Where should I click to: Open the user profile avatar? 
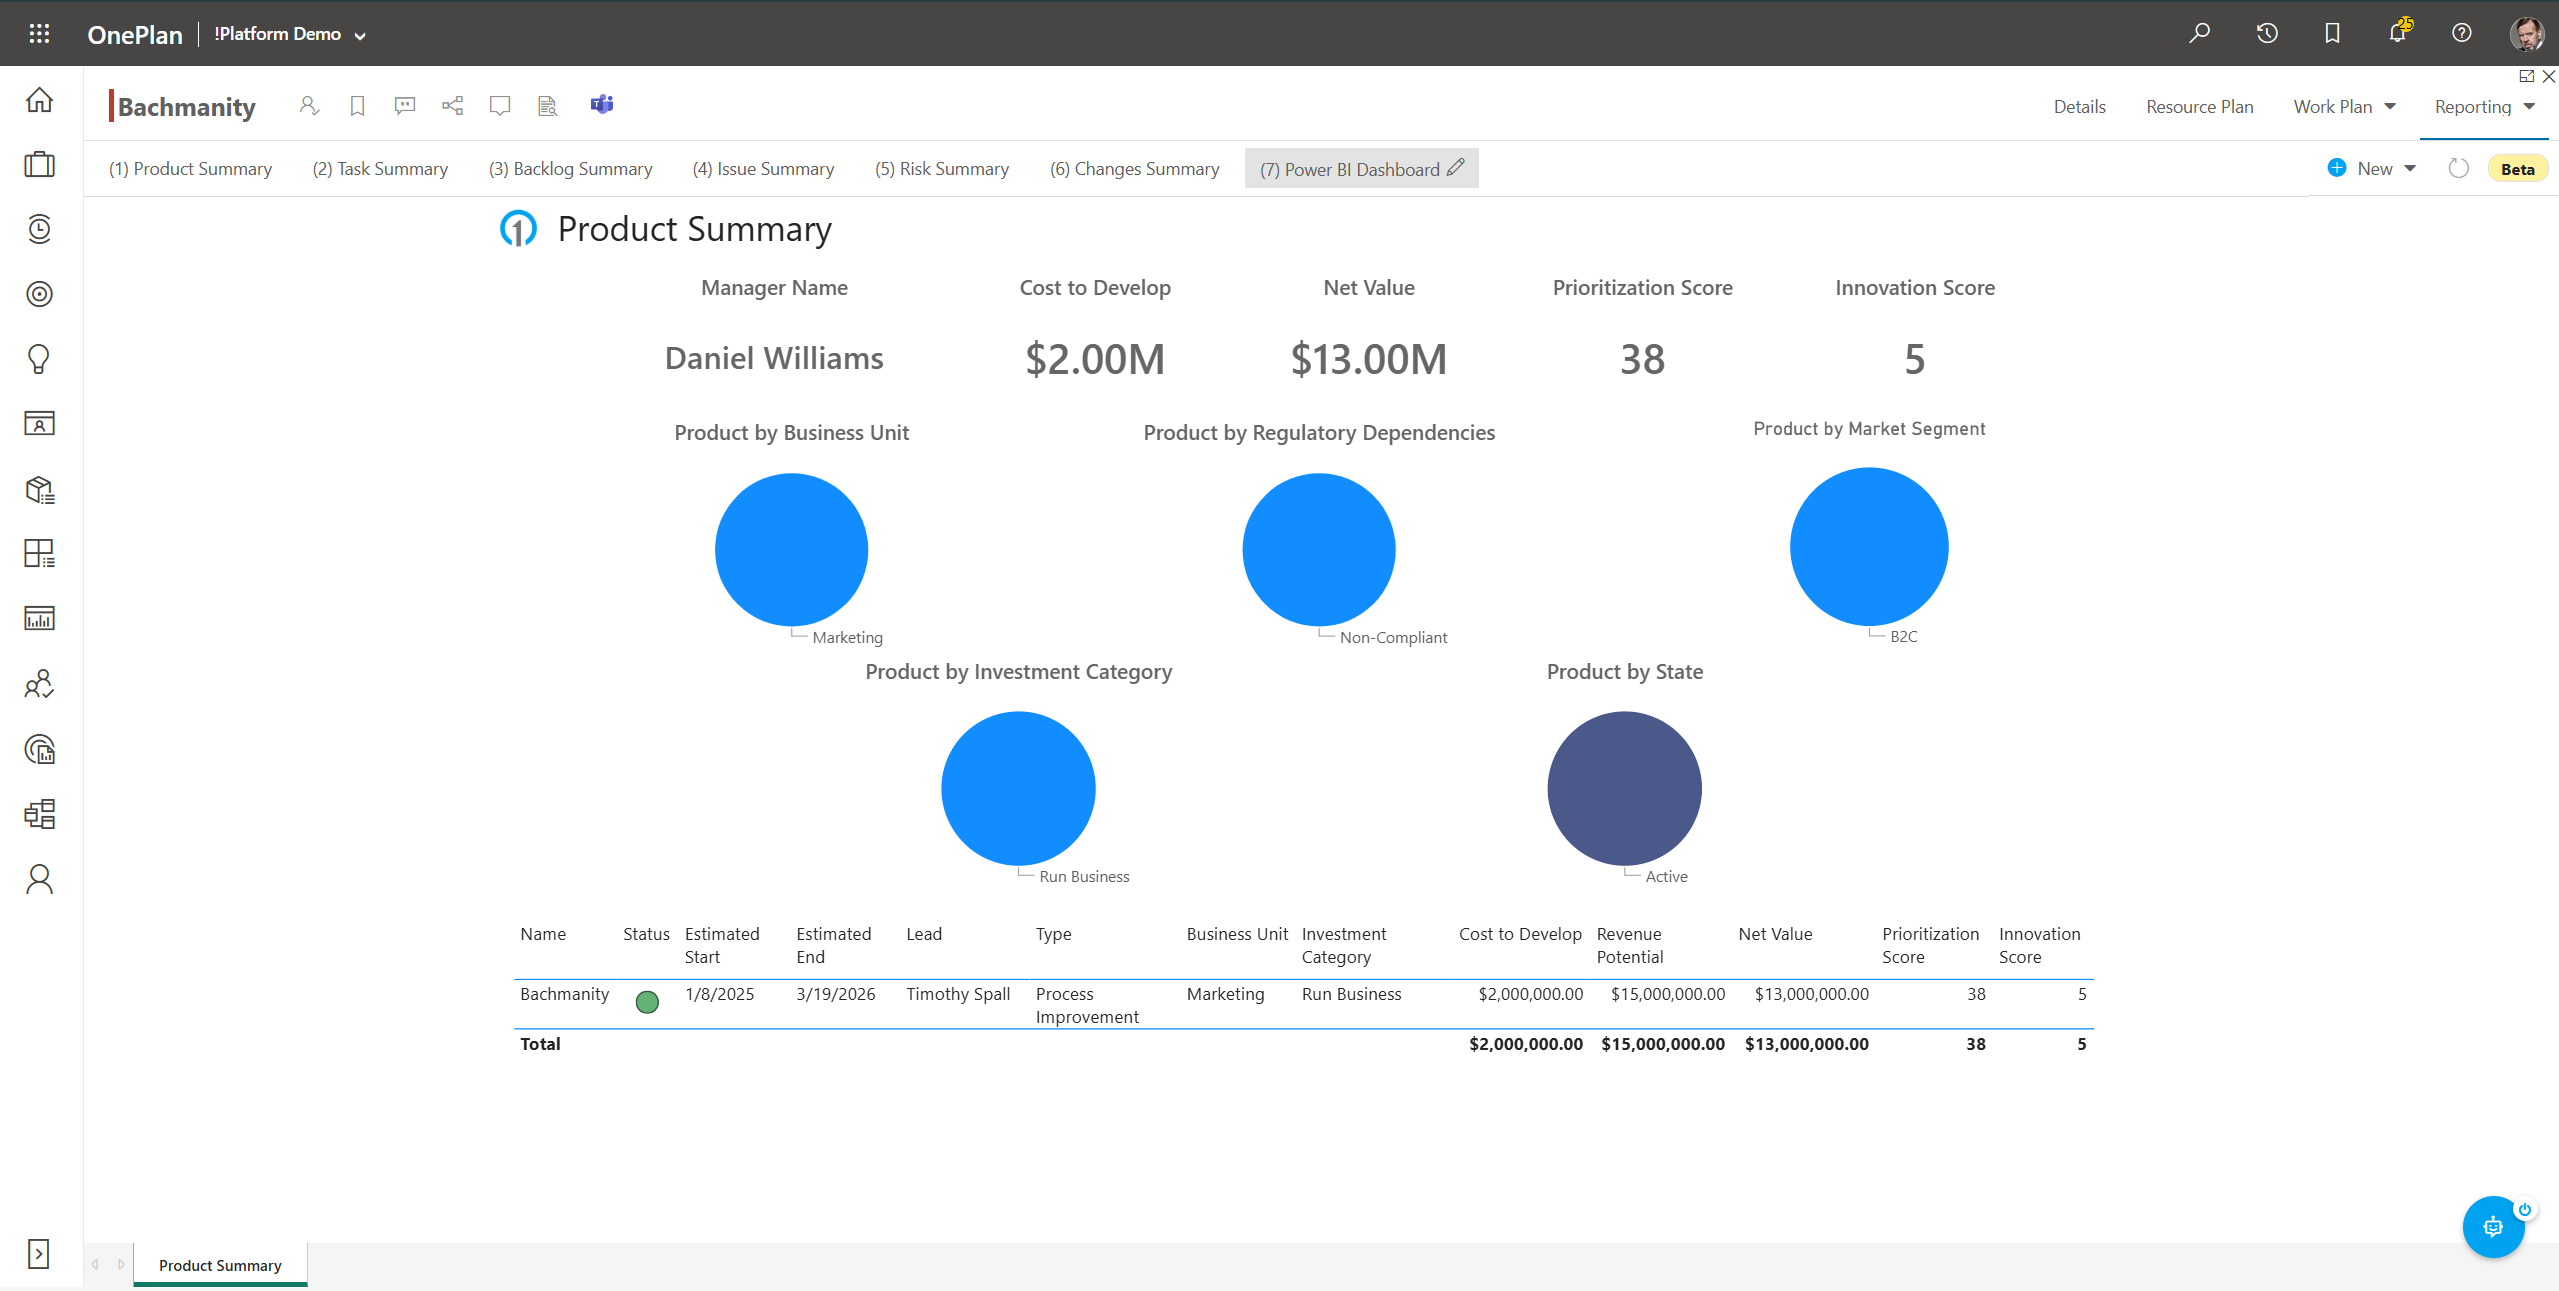2527,34
